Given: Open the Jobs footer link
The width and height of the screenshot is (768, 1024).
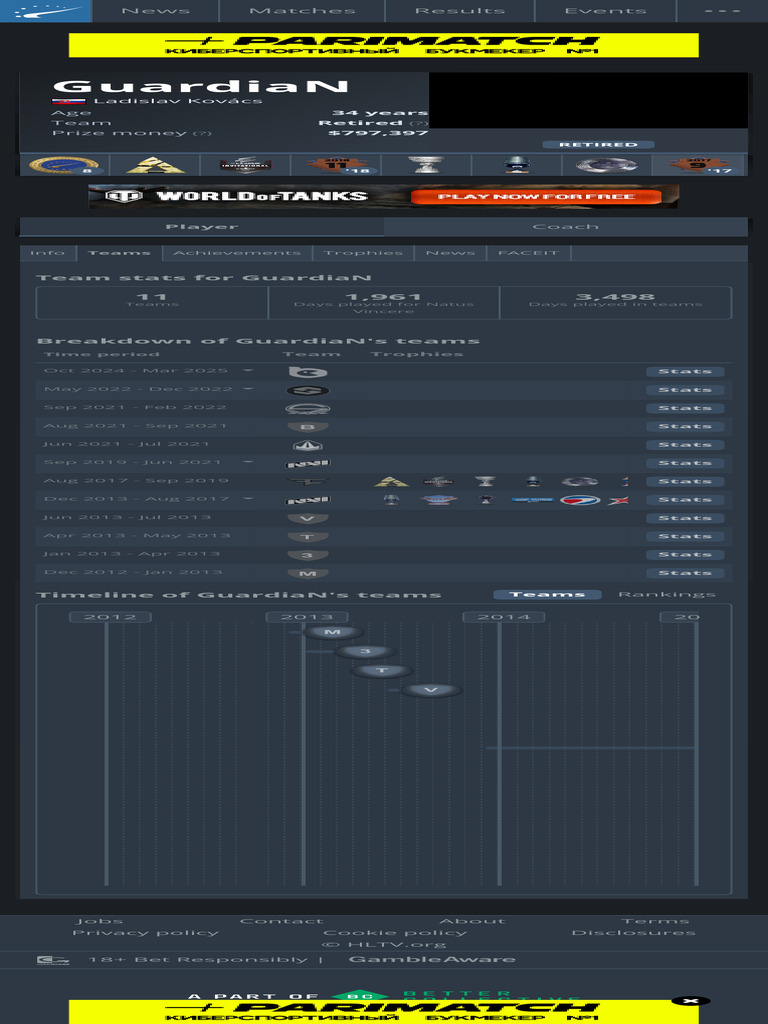Looking at the screenshot, I should (99, 921).
